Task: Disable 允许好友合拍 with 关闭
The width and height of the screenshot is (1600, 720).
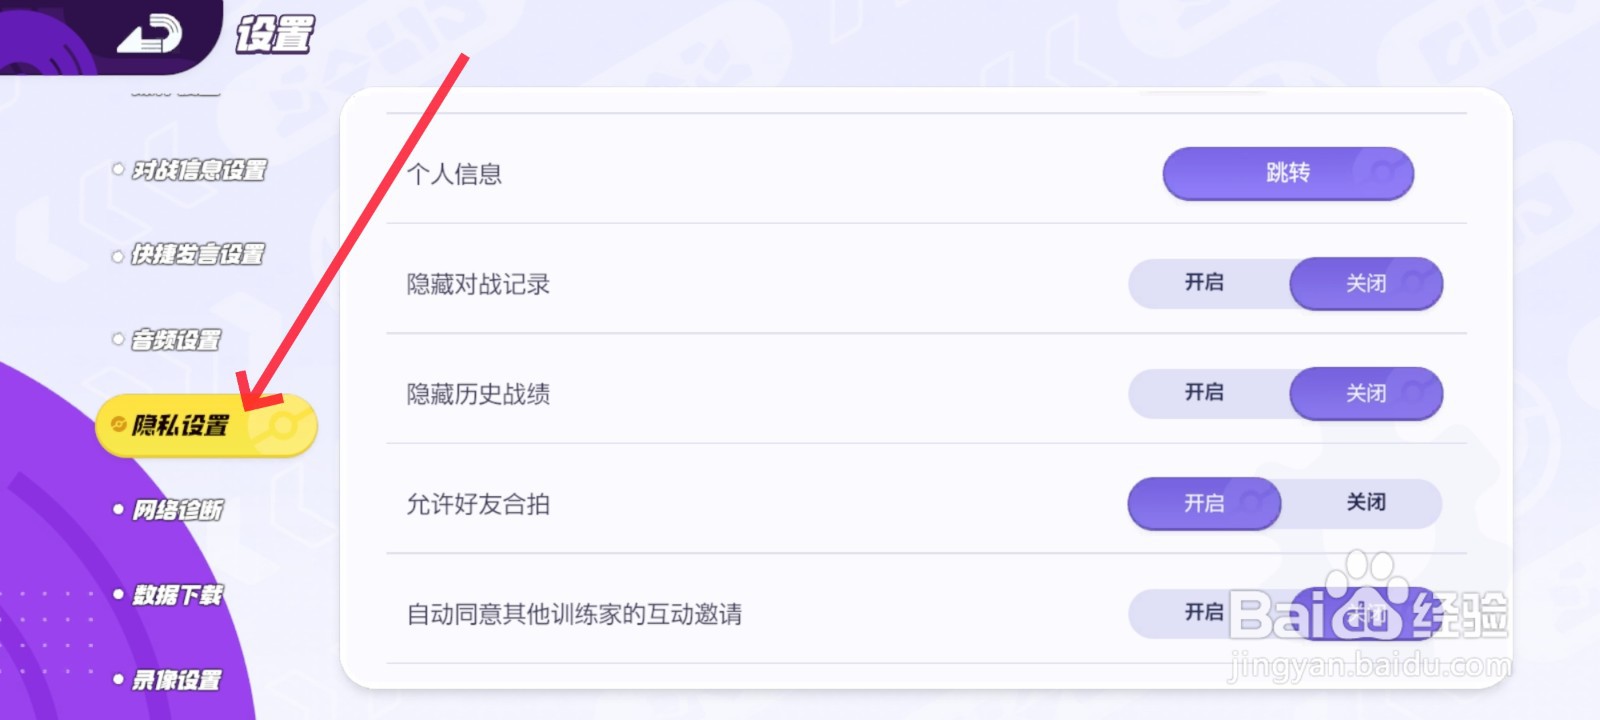Action: click(x=1366, y=503)
